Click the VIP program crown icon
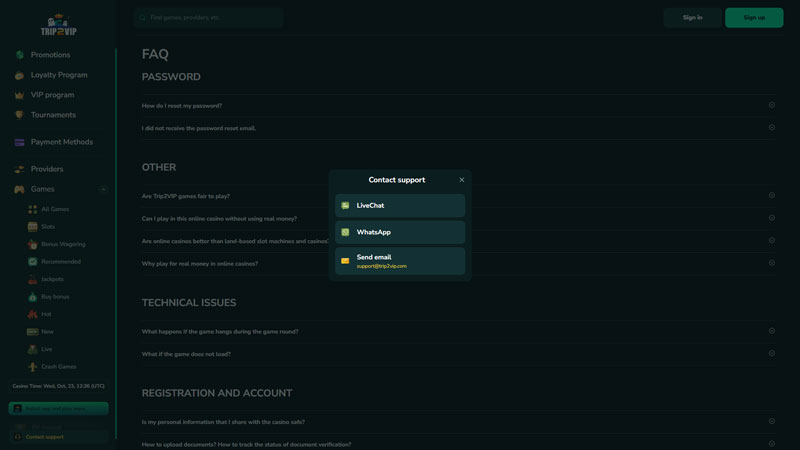The width and height of the screenshot is (800, 450). [20, 95]
